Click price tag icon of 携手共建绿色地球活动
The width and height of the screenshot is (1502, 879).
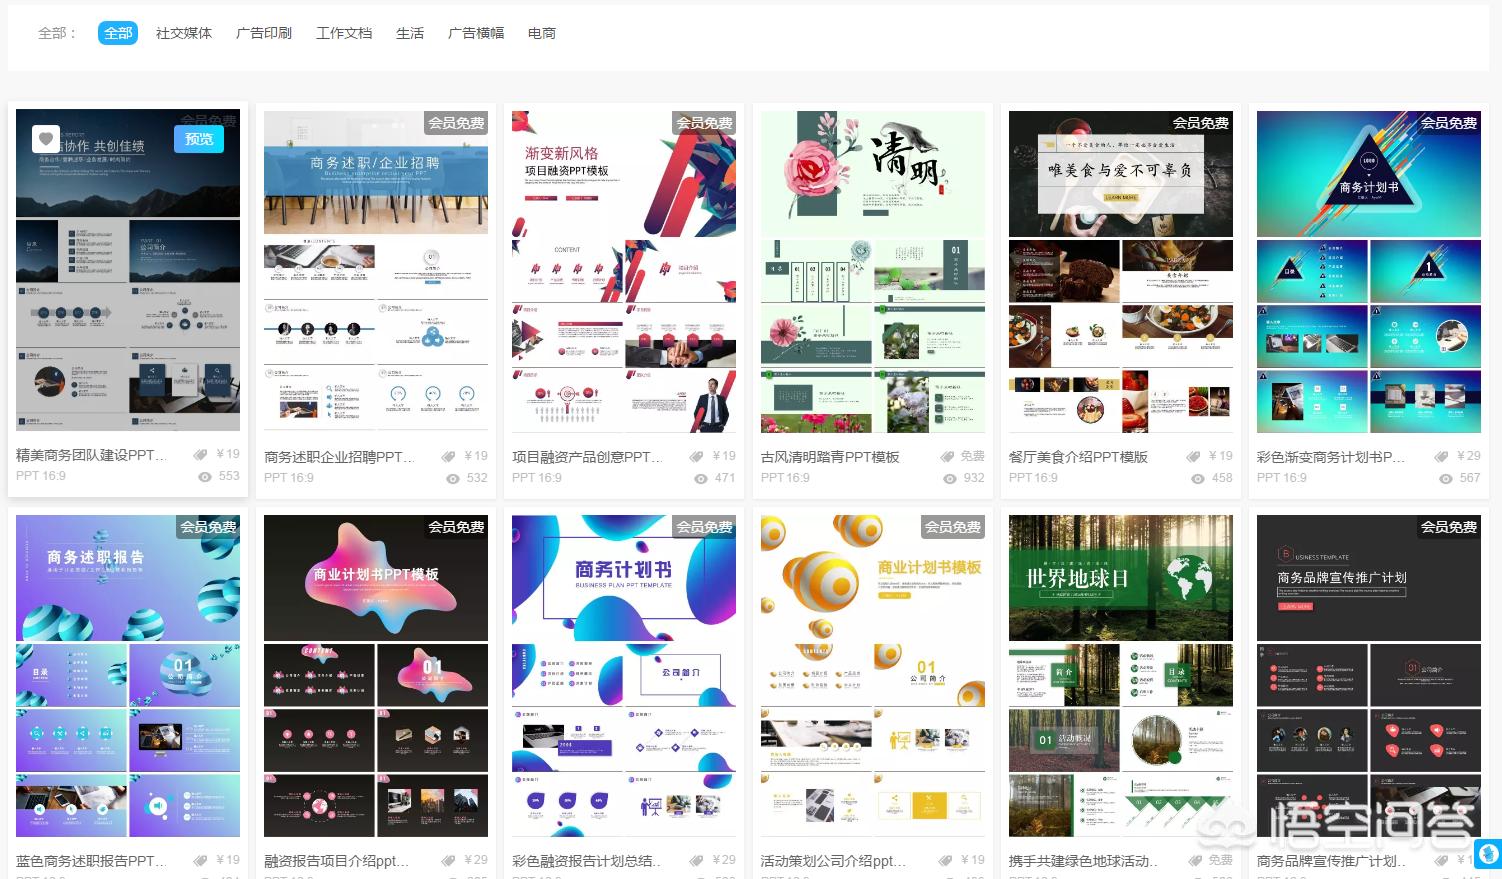[1194, 861]
